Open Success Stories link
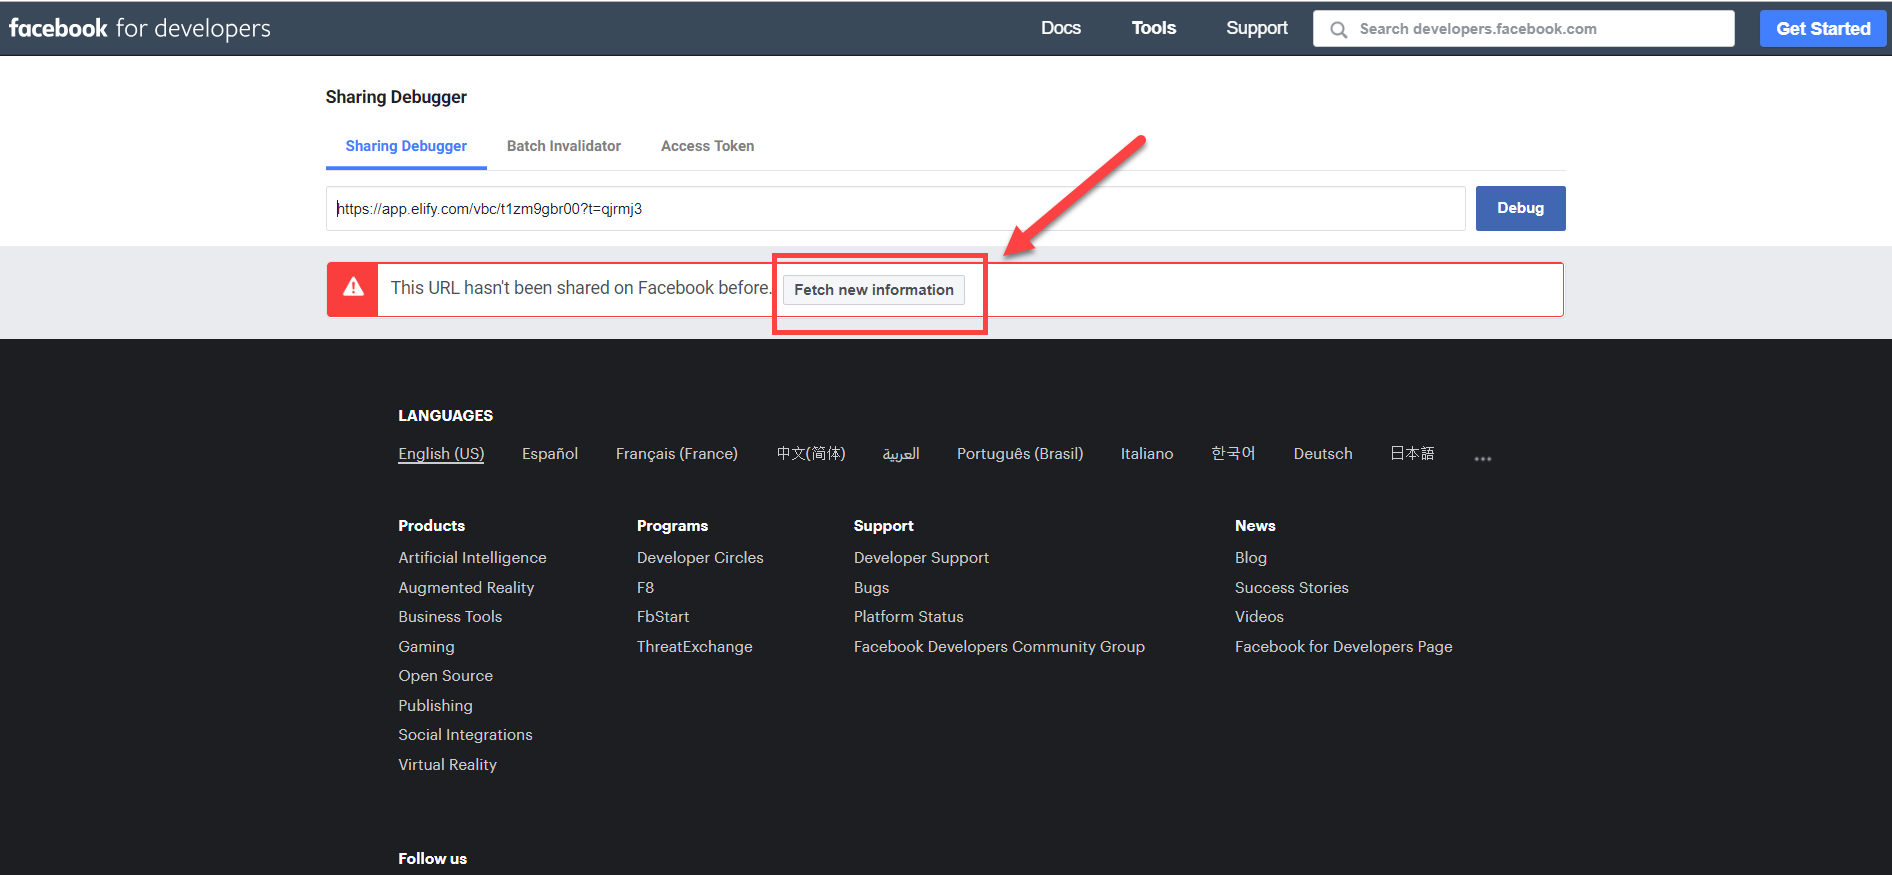The width and height of the screenshot is (1892, 875). tap(1291, 588)
